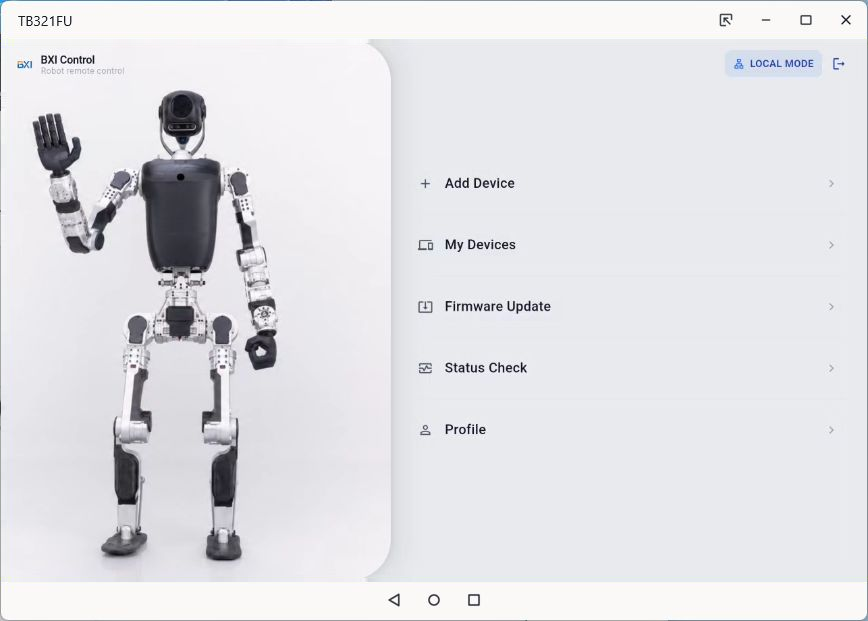This screenshot has width=868, height=621.
Task: Open Profile via its right chevron
Action: click(831, 430)
